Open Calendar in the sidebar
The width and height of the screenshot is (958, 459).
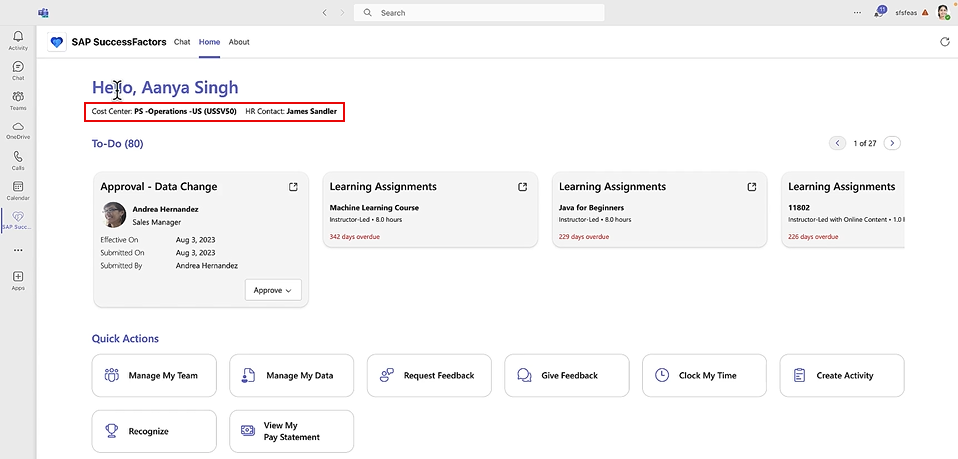coord(18,191)
